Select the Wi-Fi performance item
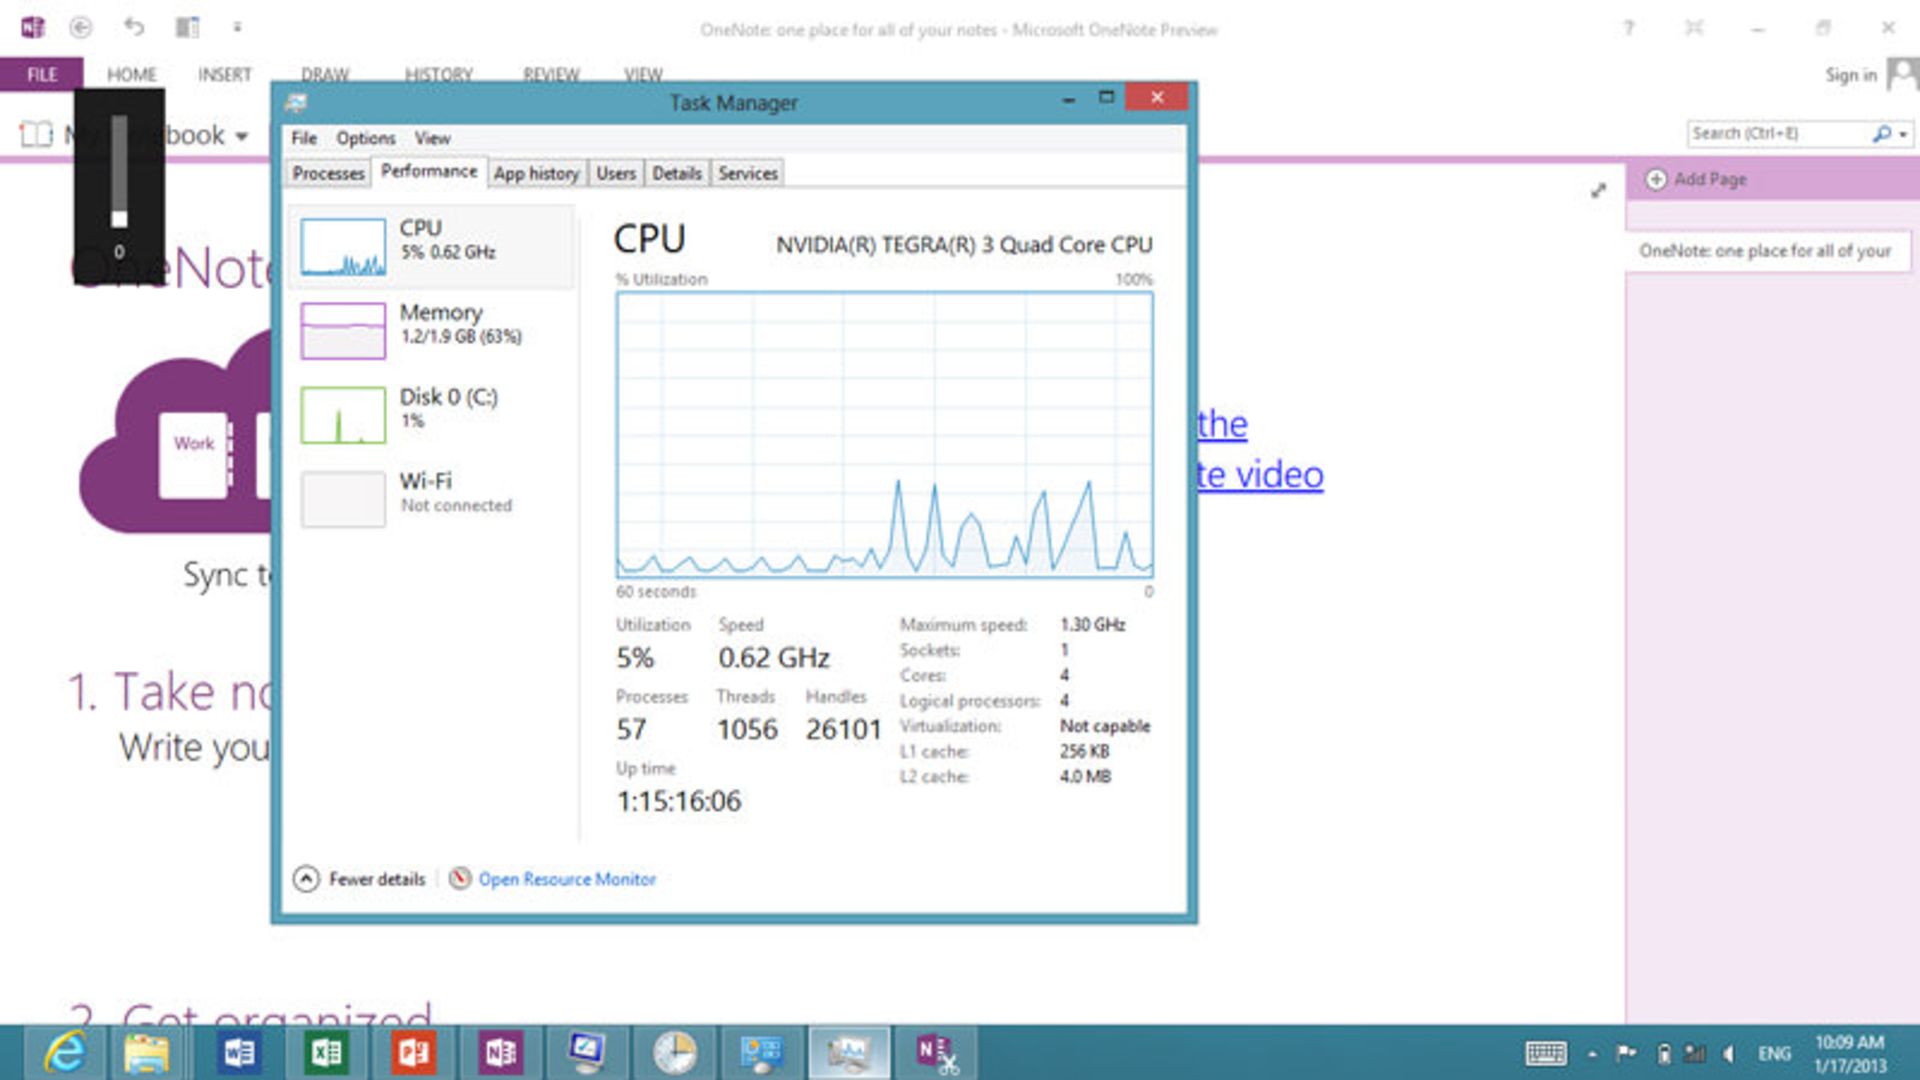The width and height of the screenshot is (1920, 1080). [x=432, y=499]
